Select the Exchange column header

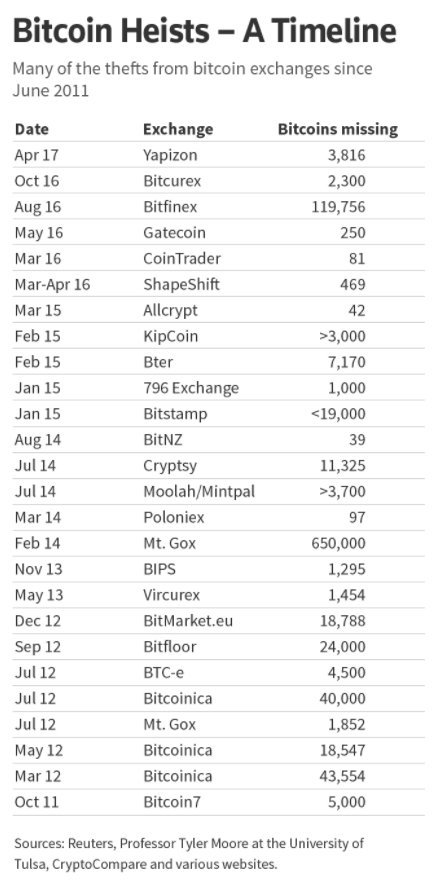pos(178,129)
